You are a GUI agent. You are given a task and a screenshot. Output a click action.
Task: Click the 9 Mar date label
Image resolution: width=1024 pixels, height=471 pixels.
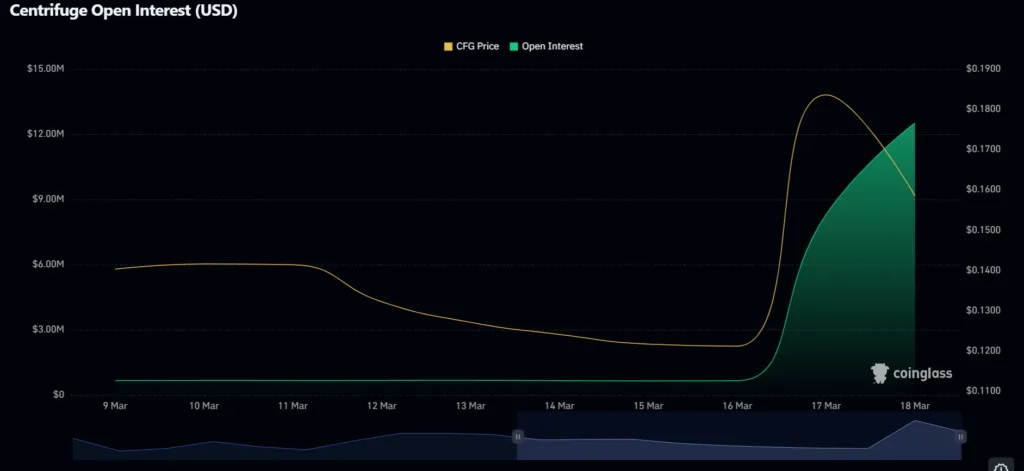pos(115,406)
